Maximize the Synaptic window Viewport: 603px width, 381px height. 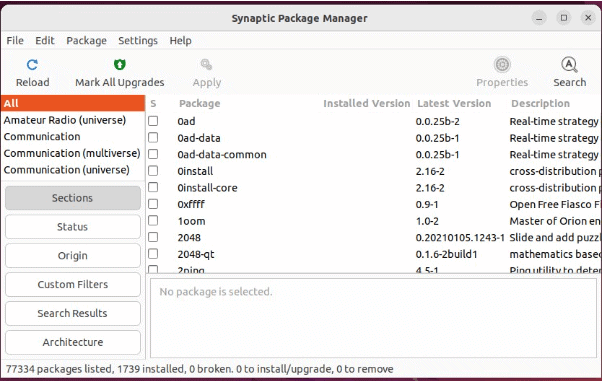564,18
